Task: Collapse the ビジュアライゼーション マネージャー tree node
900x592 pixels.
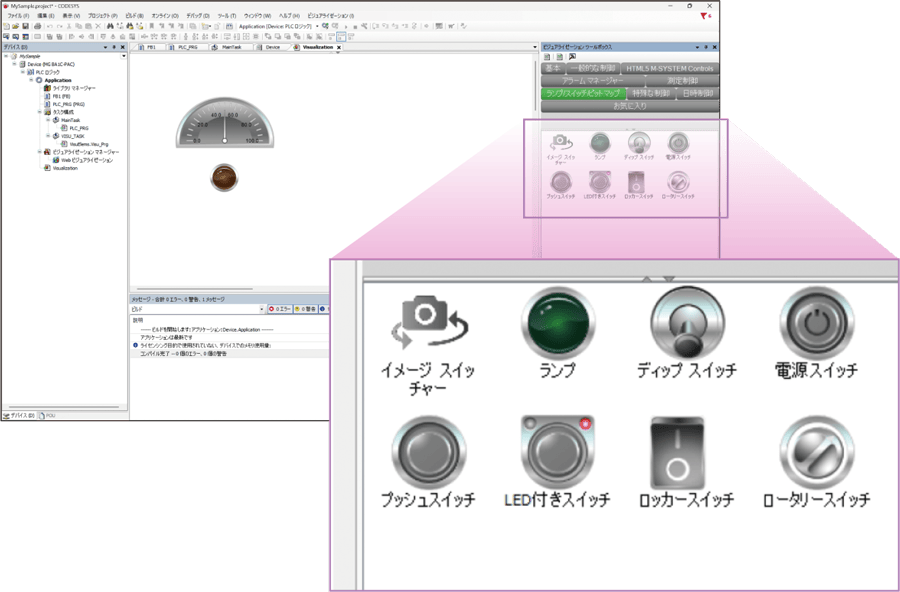Action: pos(39,152)
